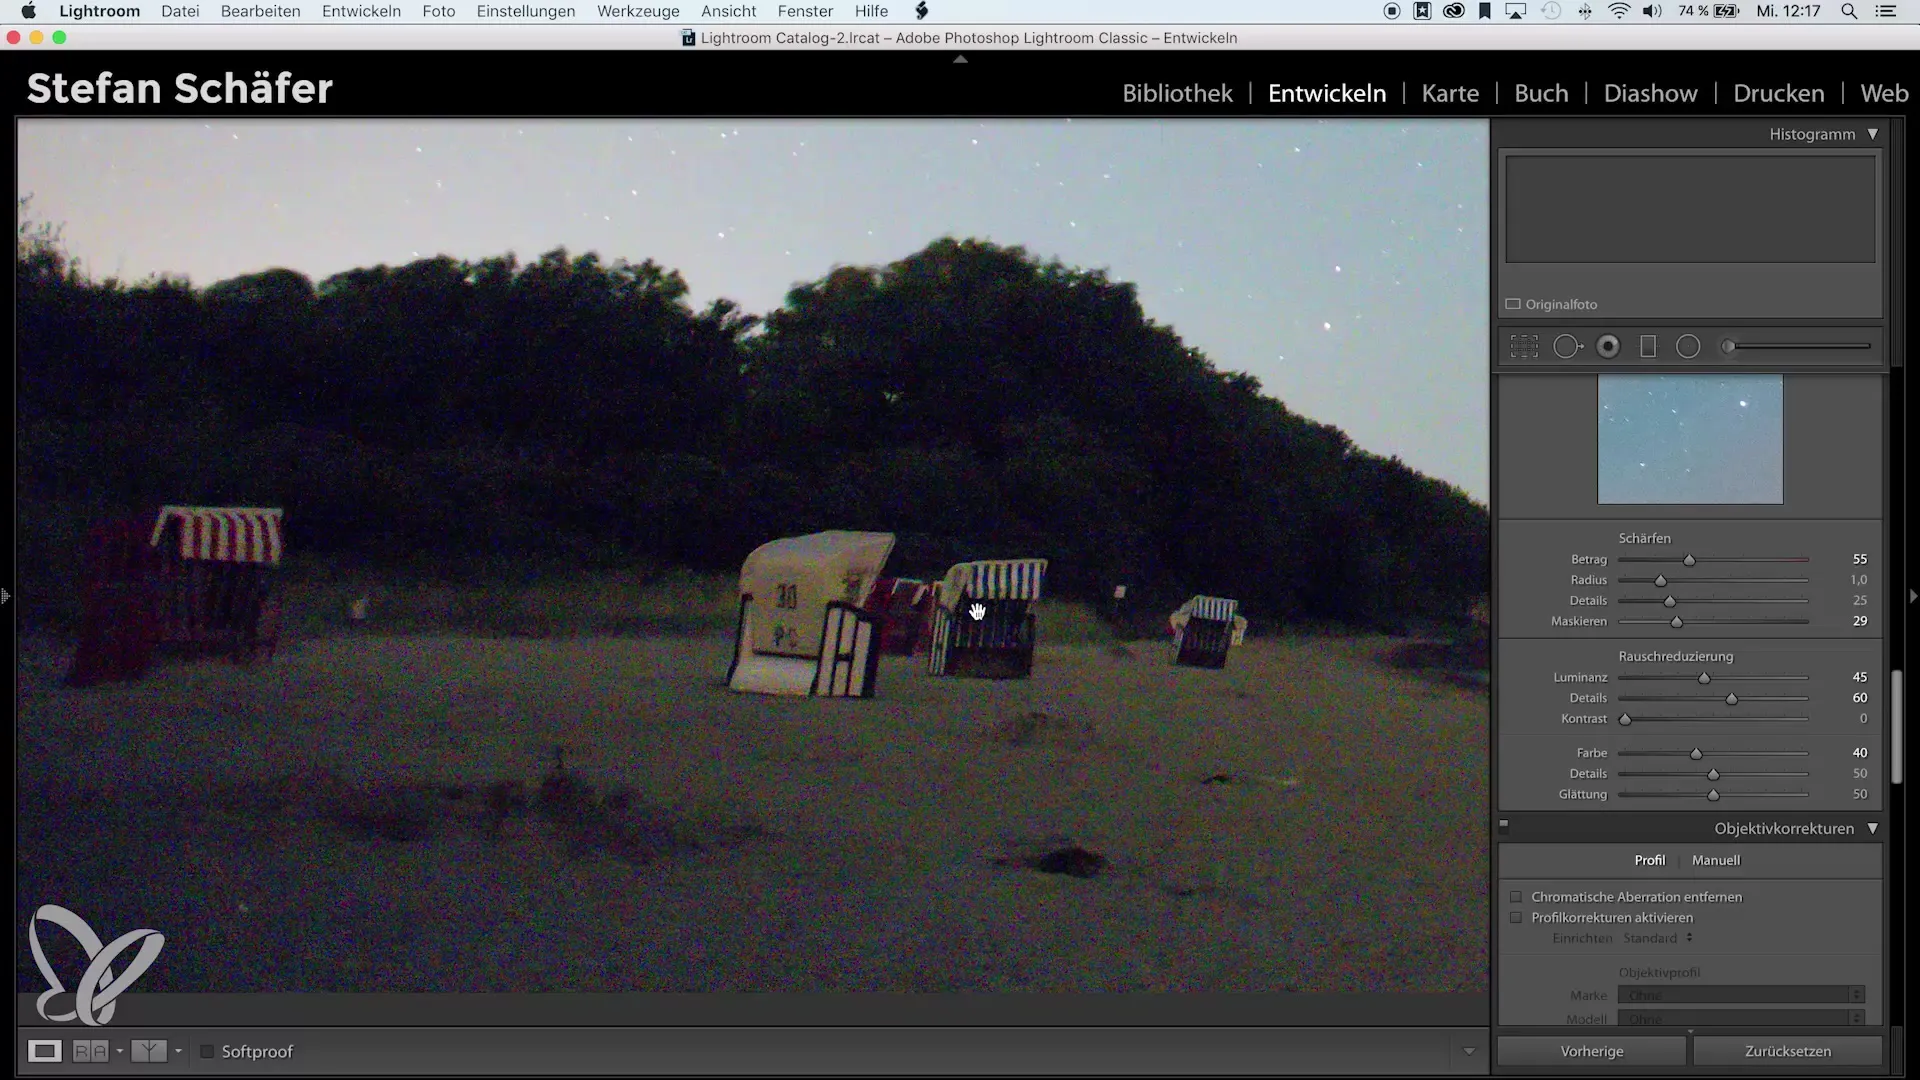
Task: Show the top module panel arrow
Action: point(960,60)
